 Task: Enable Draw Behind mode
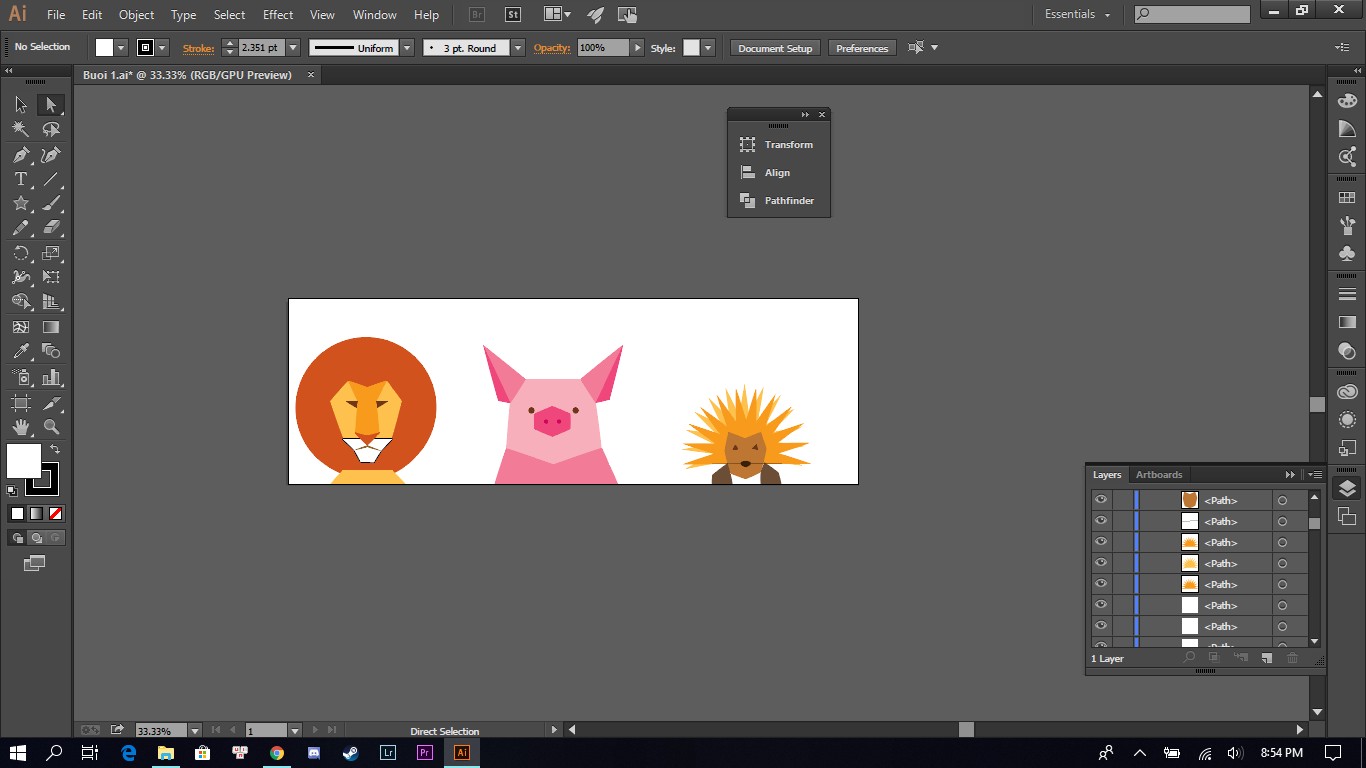(x=36, y=538)
